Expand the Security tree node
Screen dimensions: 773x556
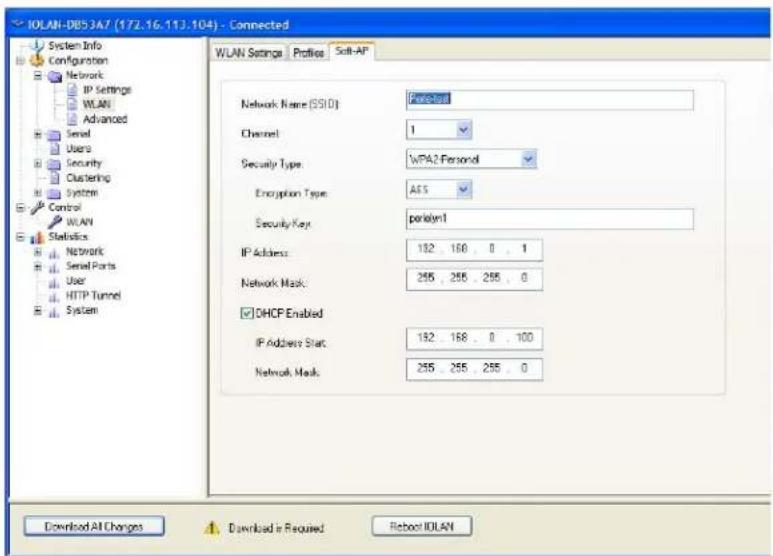click(38, 163)
